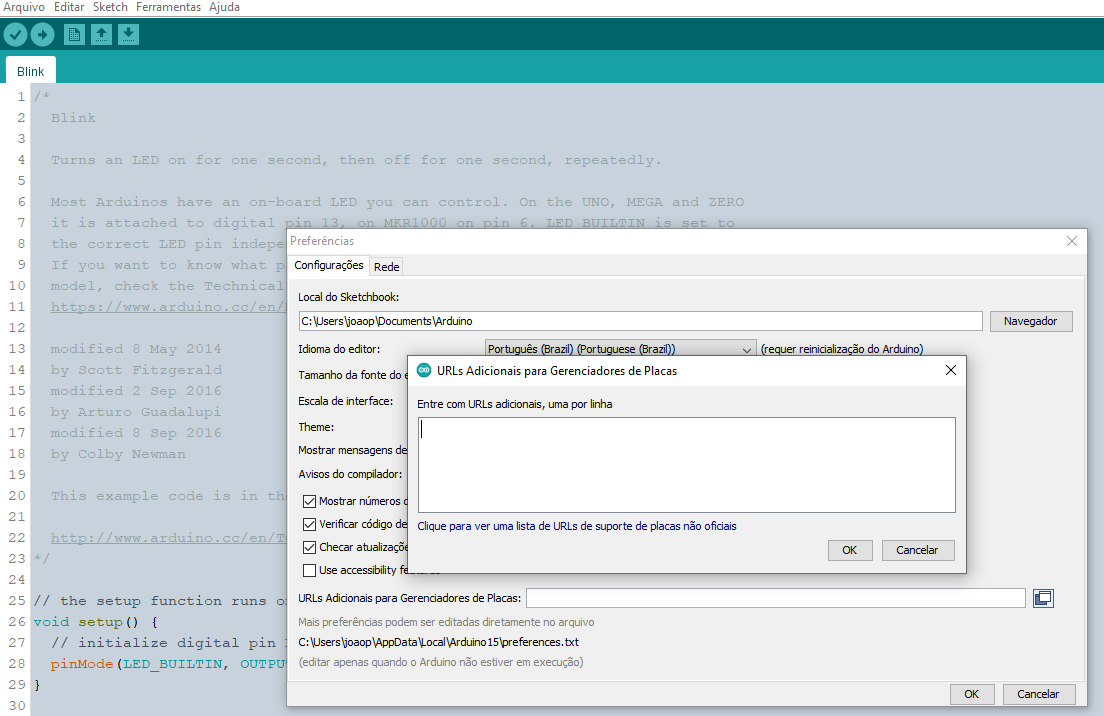Click OK at bottom of Preferências window
The width and height of the screenshot is (1104, 716).
point(972,694)
